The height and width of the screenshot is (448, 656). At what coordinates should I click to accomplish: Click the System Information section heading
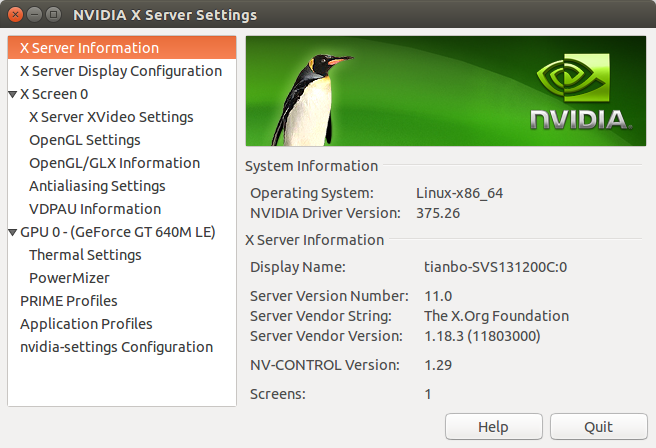[312, 166]
